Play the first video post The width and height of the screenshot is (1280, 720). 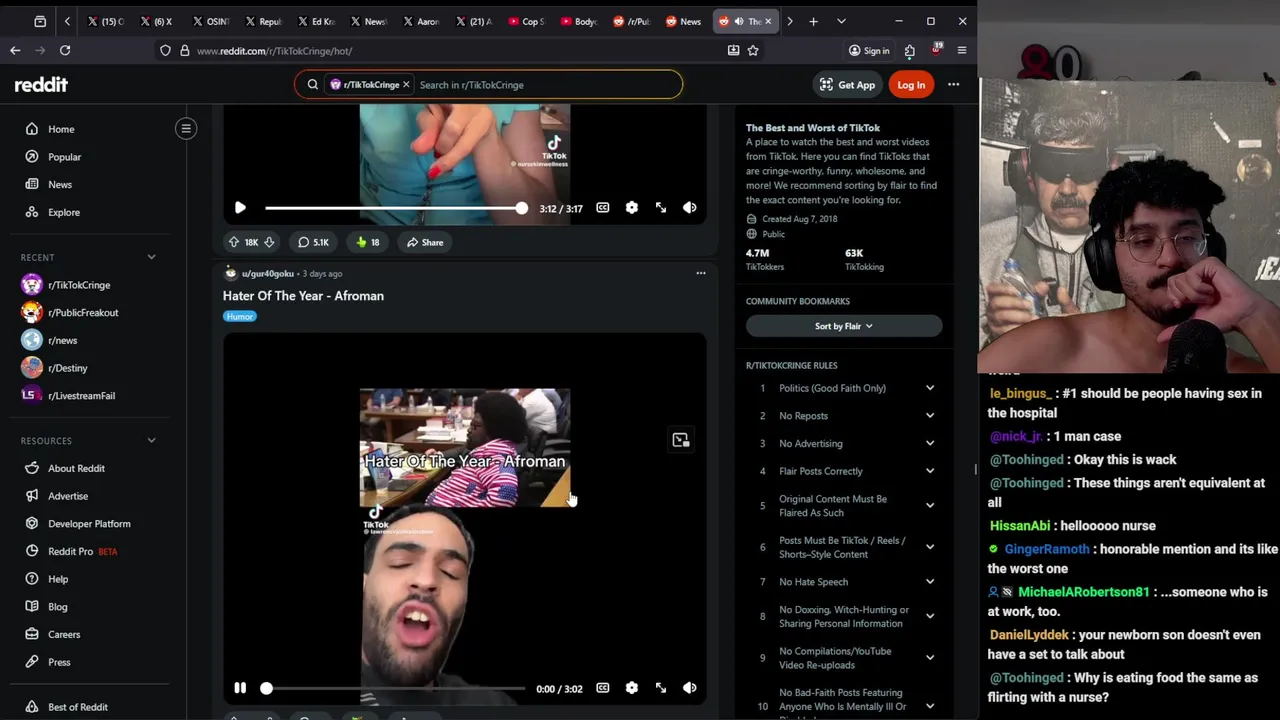point(240,208)
